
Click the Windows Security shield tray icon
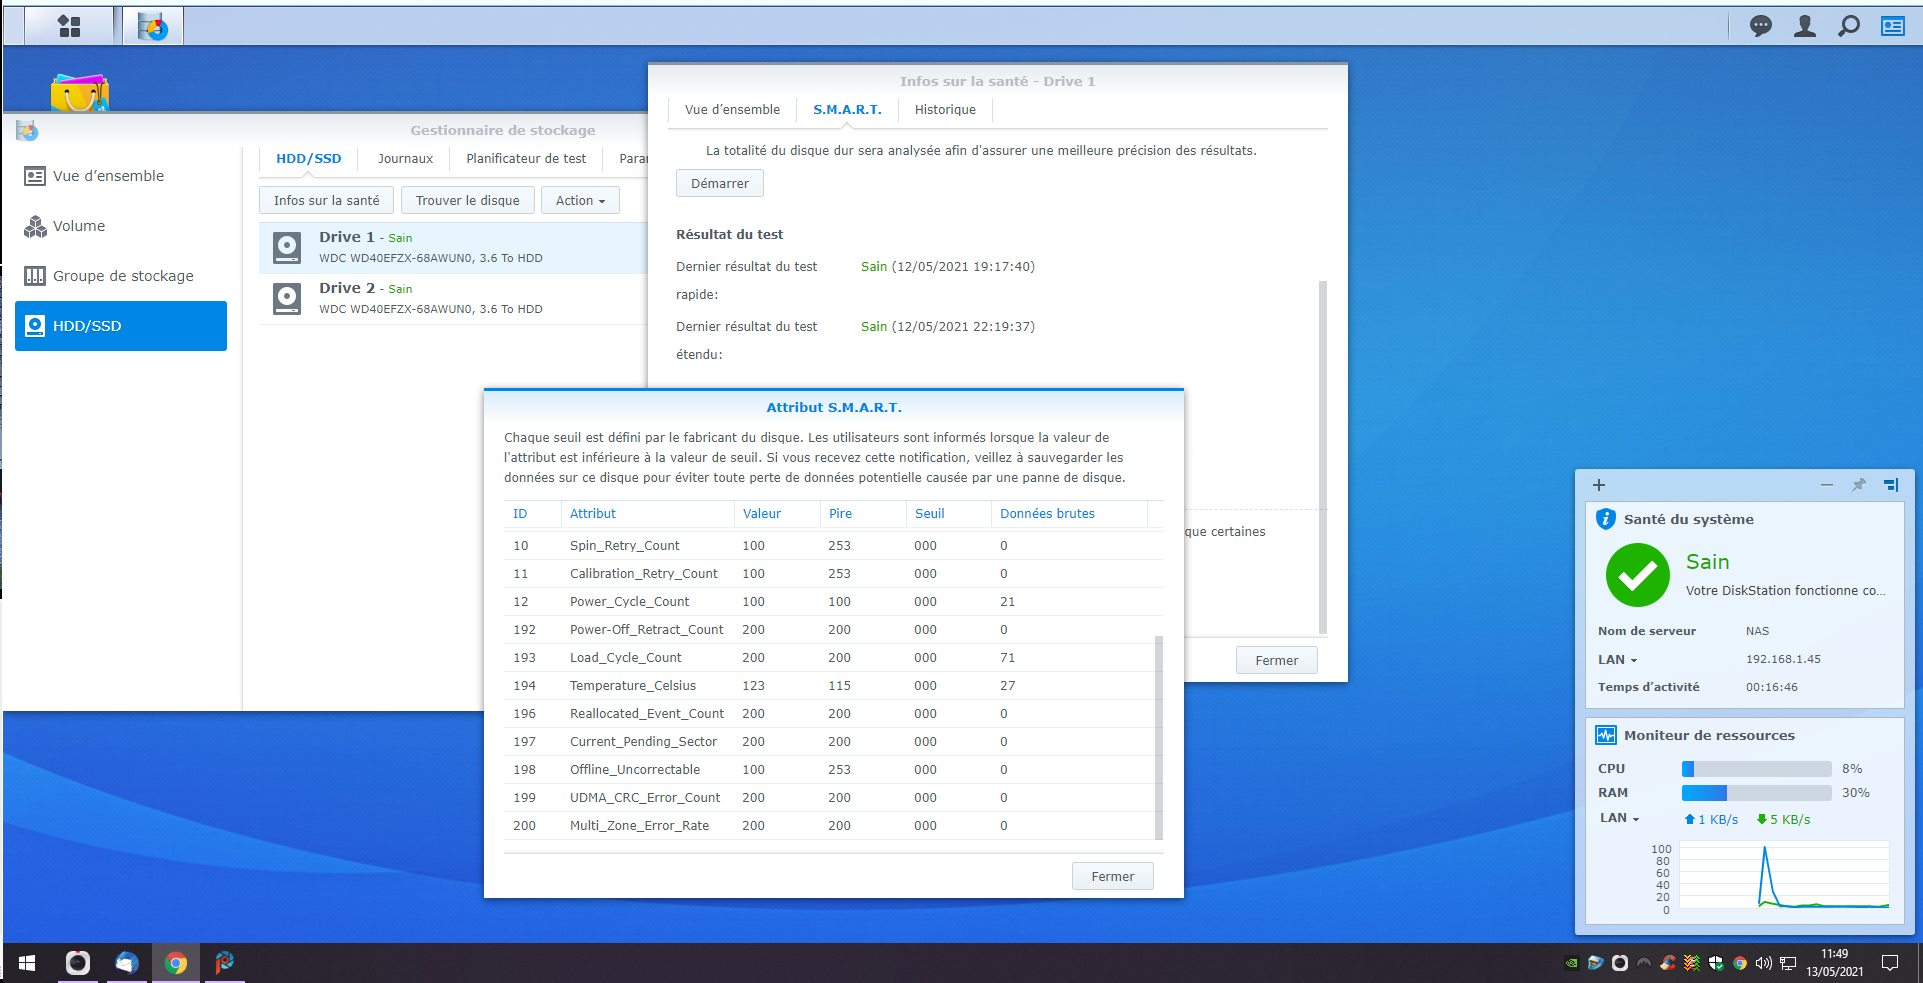(x=1716, y=963)
